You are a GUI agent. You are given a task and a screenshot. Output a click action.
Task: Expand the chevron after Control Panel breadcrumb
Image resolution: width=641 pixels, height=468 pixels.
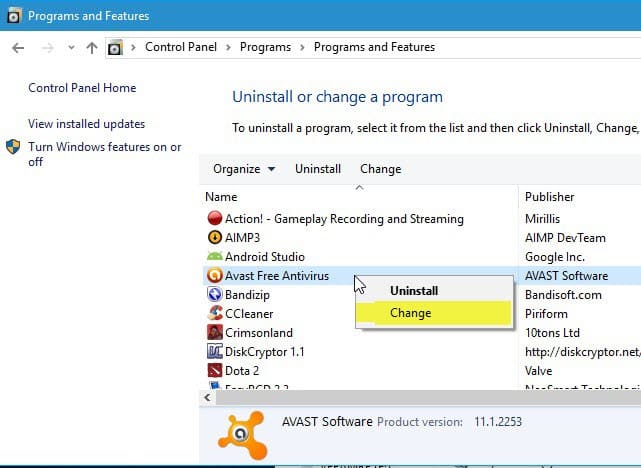[229, 47]
